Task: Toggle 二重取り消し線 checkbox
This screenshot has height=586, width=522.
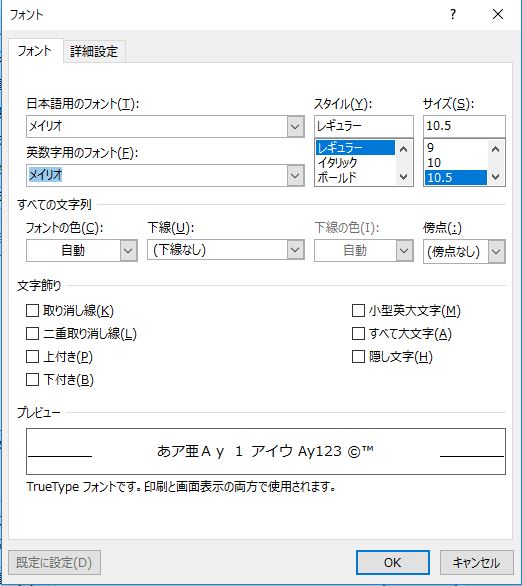Action: (33, 333)
